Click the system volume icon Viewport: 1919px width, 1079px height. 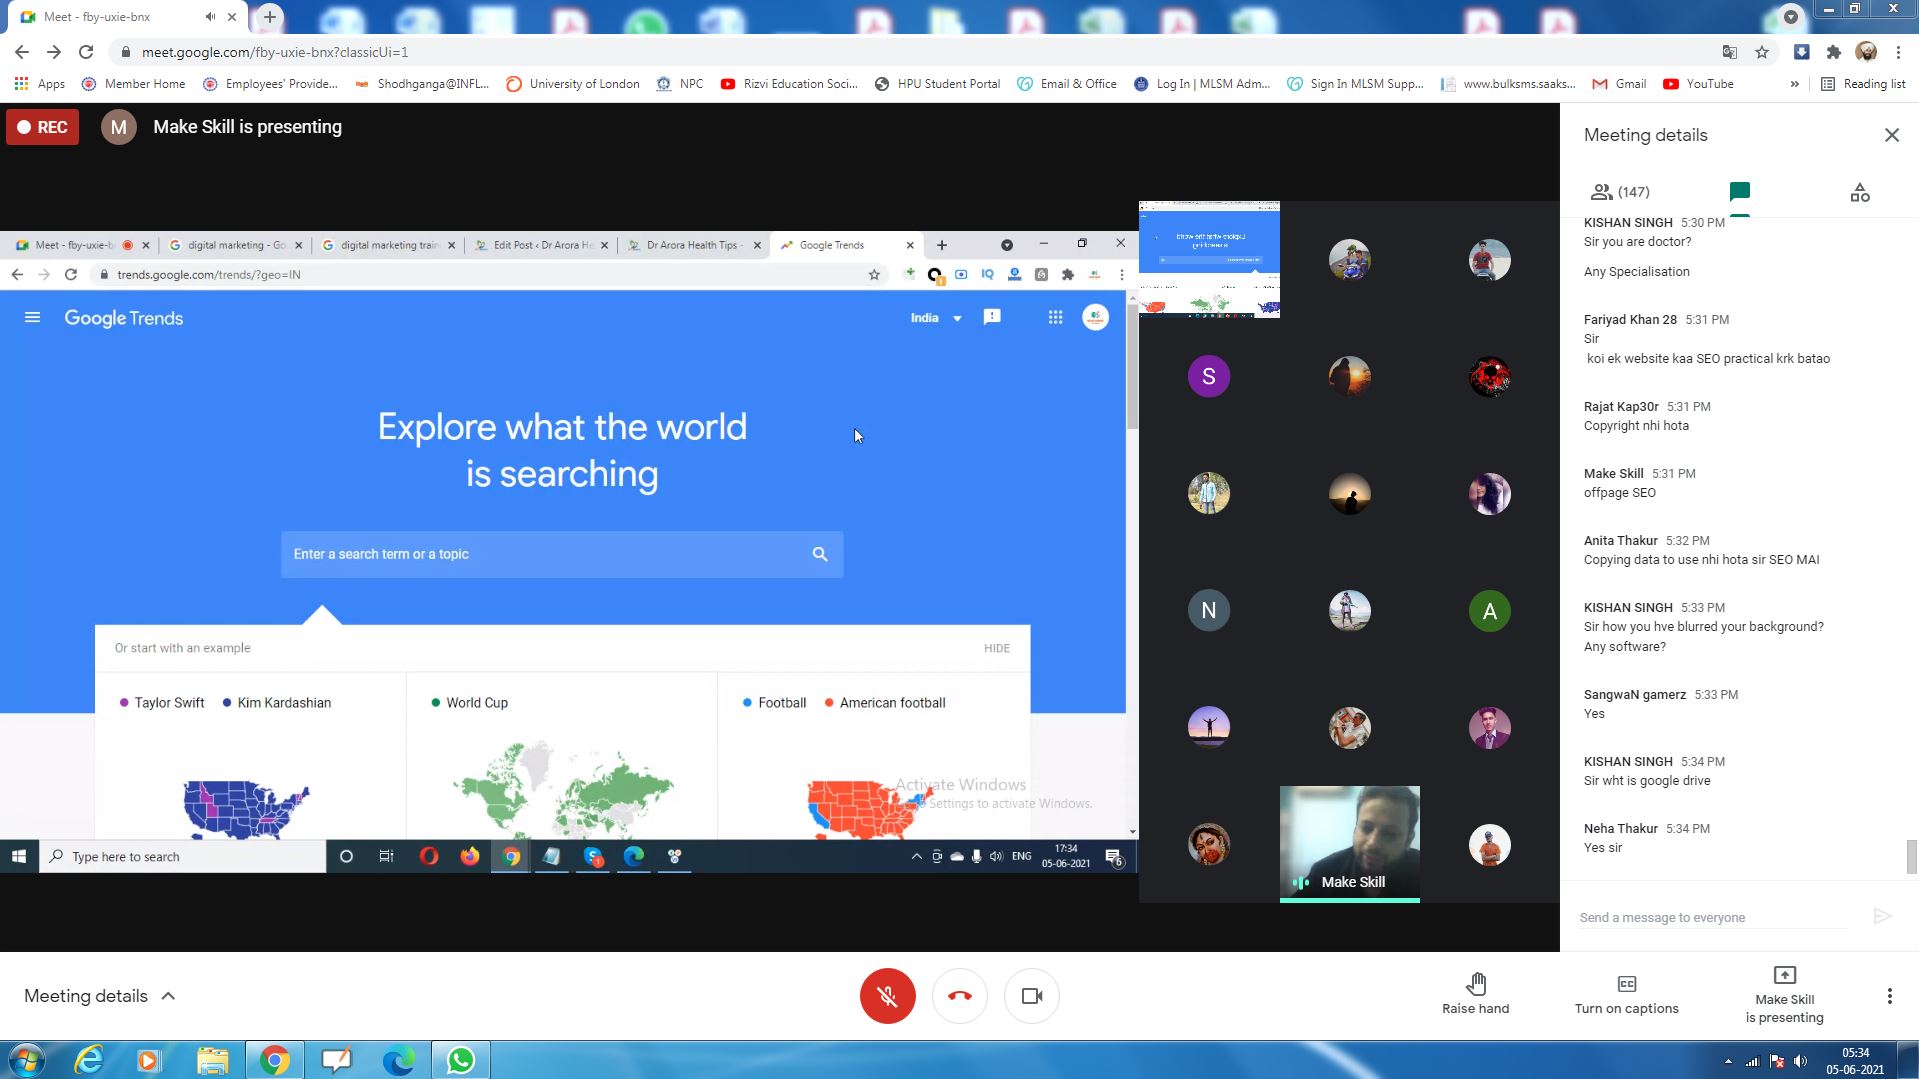pyautogui.click(x=1801, y=1061)
